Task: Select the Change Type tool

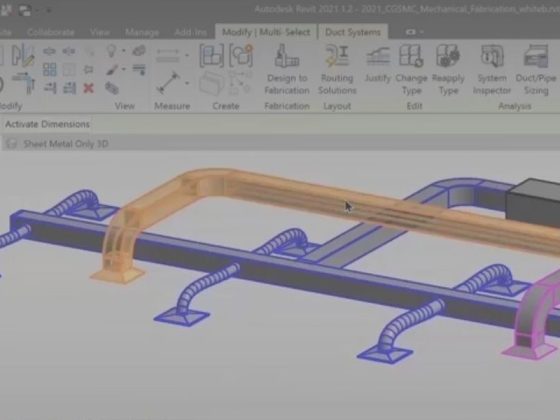Action: [411, 70]
